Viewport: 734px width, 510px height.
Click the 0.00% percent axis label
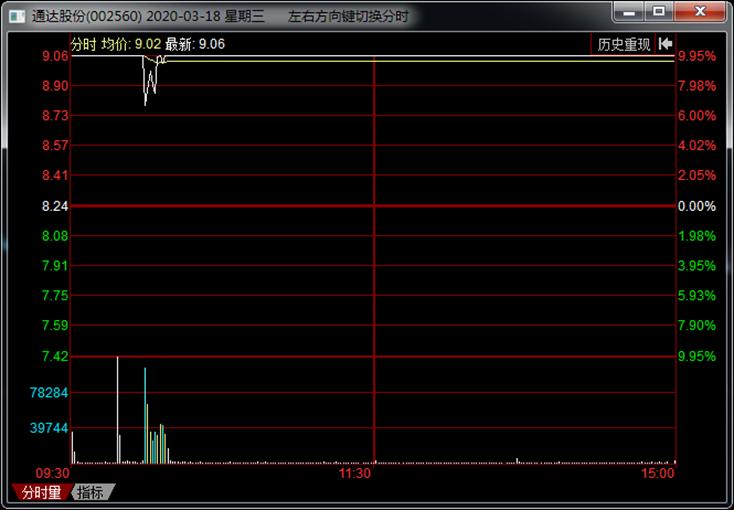[697, 206]
